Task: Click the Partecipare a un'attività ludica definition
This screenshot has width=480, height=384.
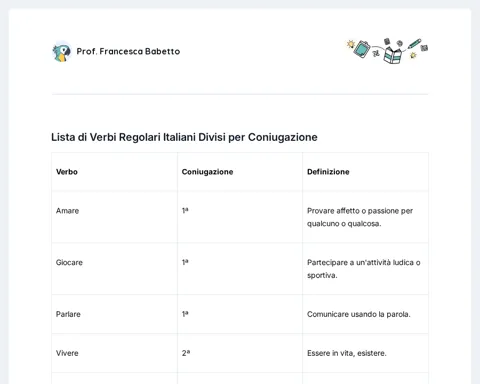Action: pos(364,269)
